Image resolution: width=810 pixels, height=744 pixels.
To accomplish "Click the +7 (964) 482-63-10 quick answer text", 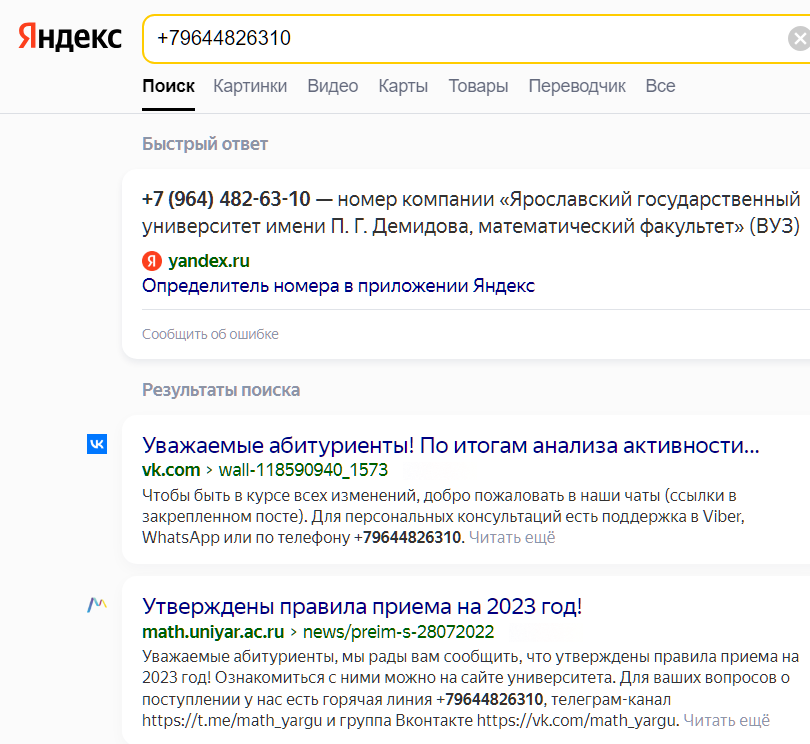I will (226, 199).
